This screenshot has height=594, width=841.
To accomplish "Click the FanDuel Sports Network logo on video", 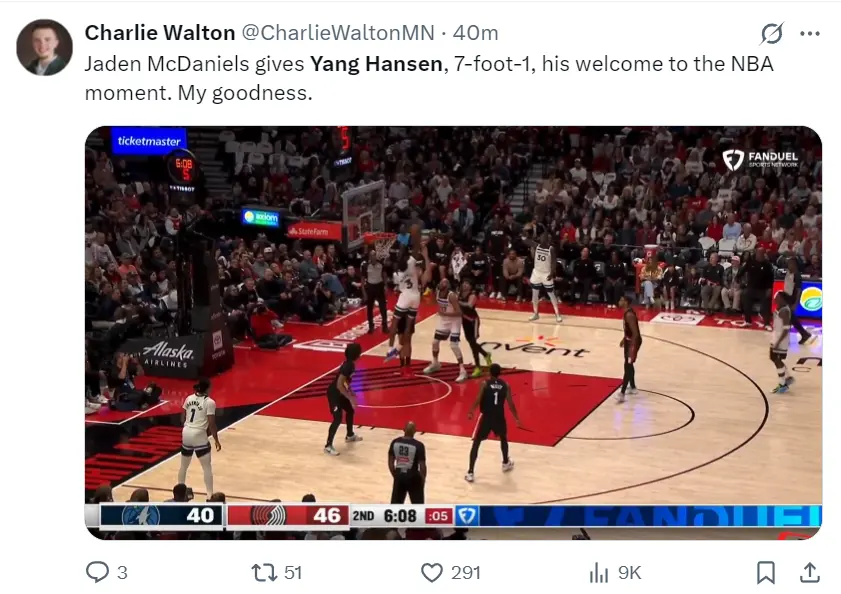I will tap(761, 159).
